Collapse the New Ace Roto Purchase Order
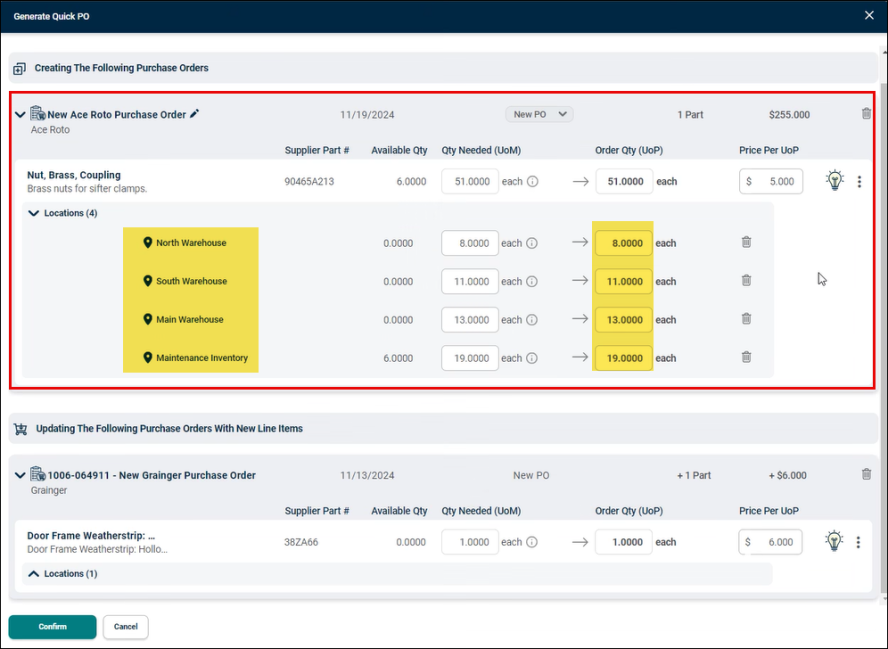This screenshot has width=888, height=649. [20, 114]
